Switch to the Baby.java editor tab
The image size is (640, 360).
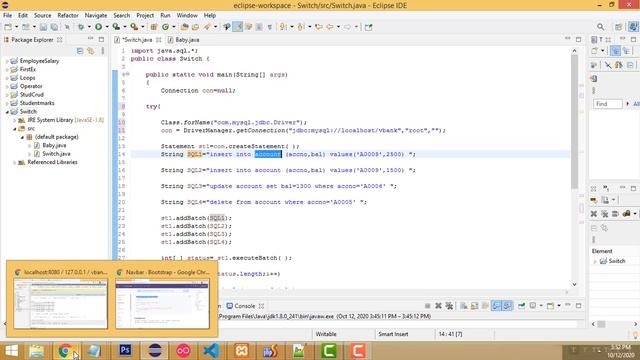point(183,40)
